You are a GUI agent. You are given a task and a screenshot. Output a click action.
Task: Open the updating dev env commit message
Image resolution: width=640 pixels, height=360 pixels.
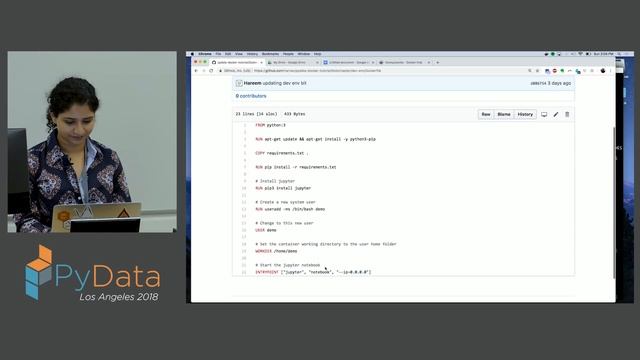284,83
